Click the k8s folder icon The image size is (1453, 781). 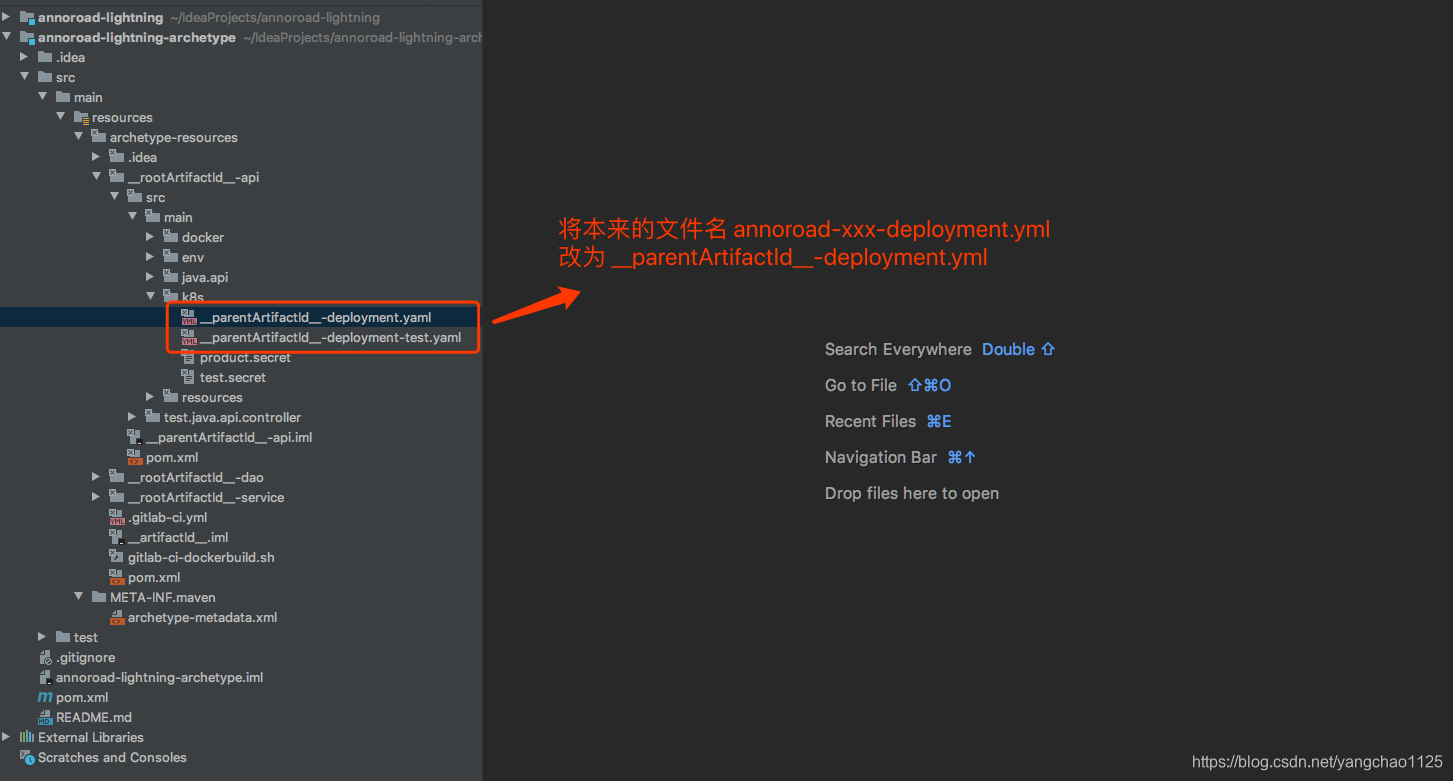click(171, 297)
